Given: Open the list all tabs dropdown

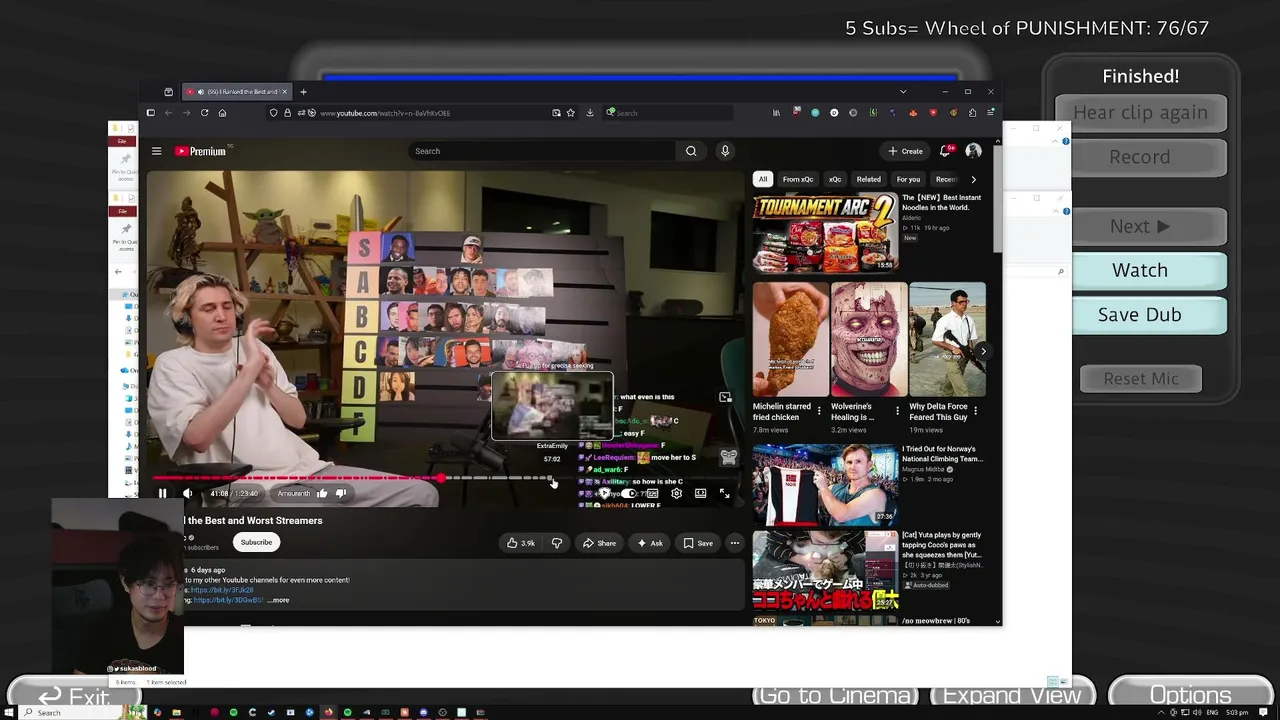Looking at the screenshot, I should [x=903, y=92].
